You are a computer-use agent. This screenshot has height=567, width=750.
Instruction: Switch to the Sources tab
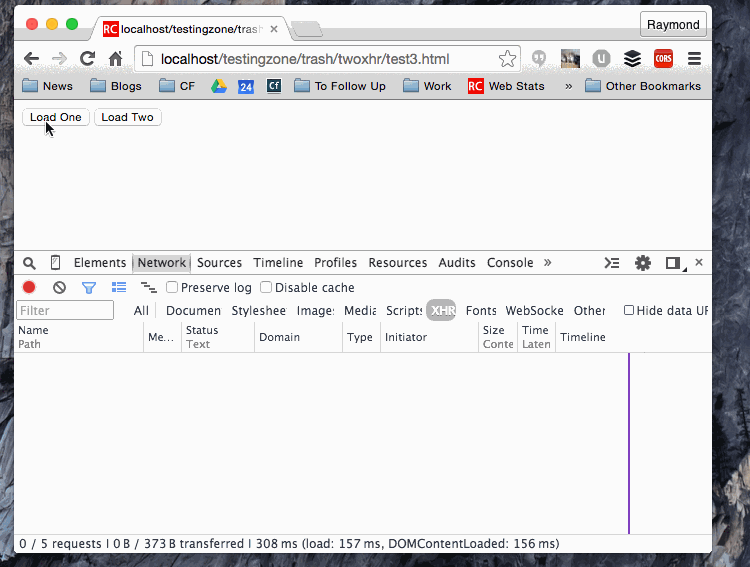(x=219, y=263)
